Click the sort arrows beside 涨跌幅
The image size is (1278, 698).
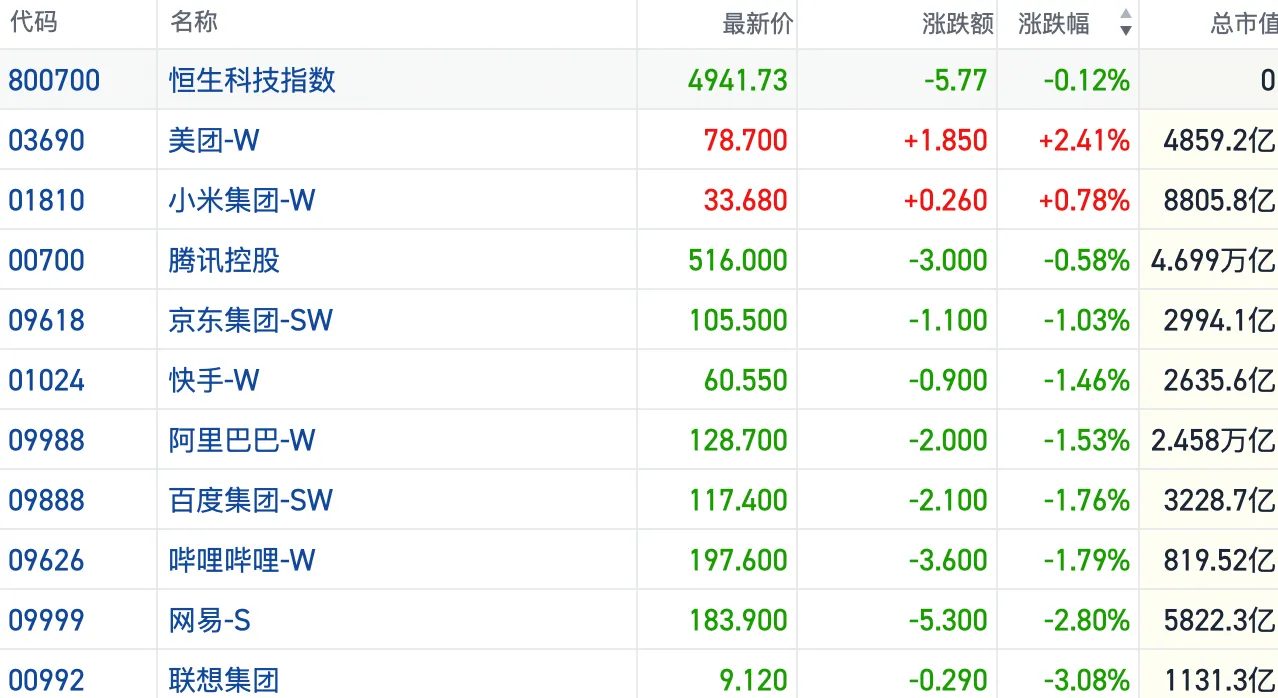click(x=1125, y=22)
